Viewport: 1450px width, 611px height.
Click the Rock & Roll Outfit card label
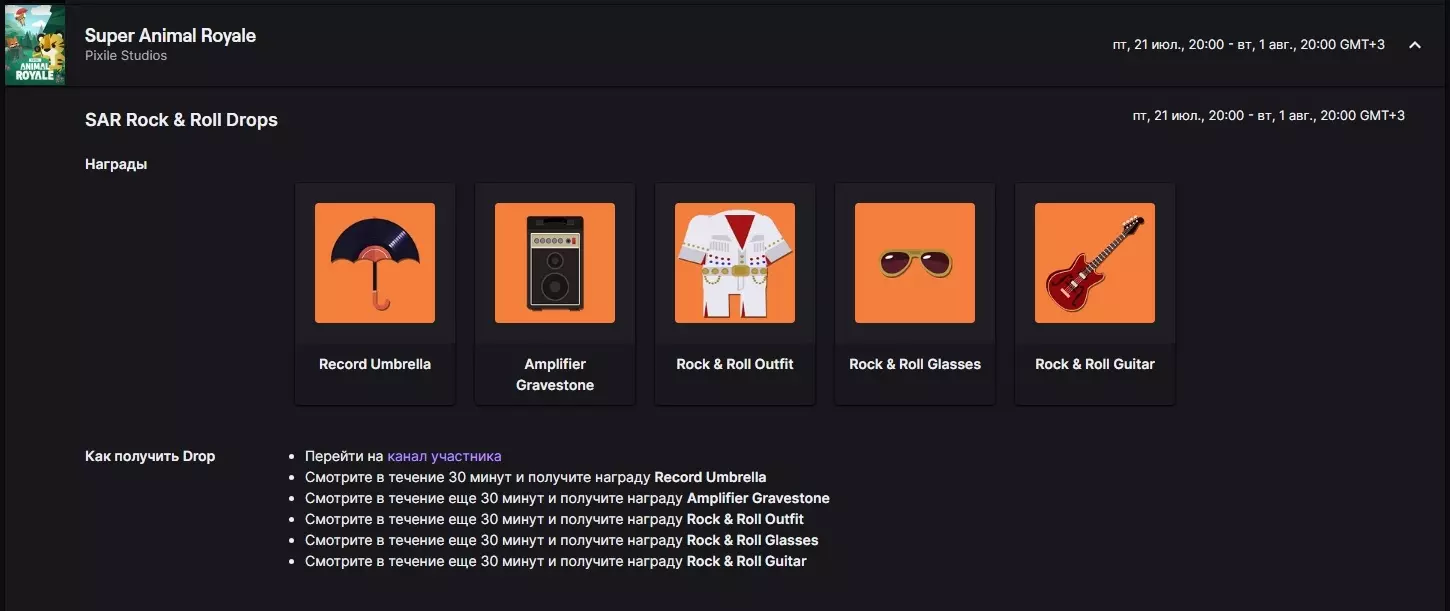[735, 364]
